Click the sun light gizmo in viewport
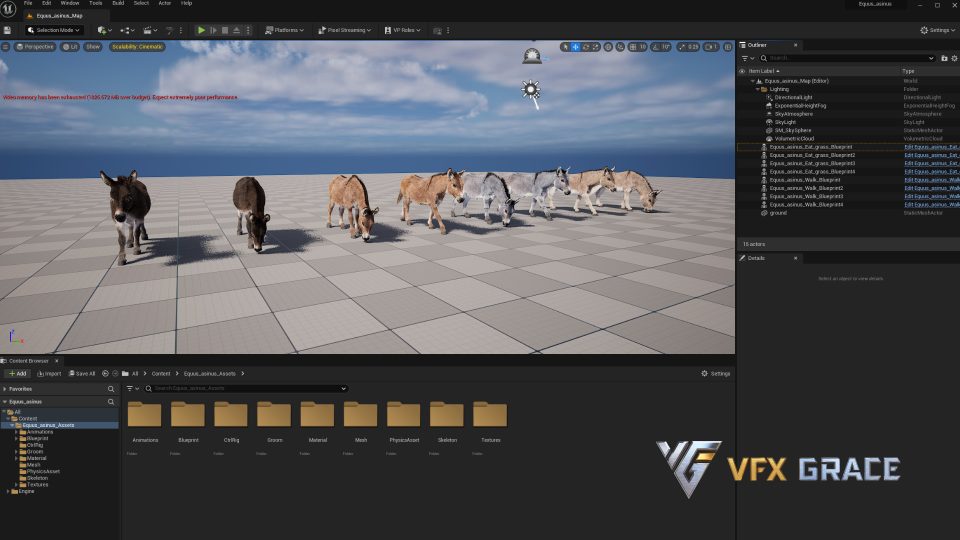 [530, 90]
